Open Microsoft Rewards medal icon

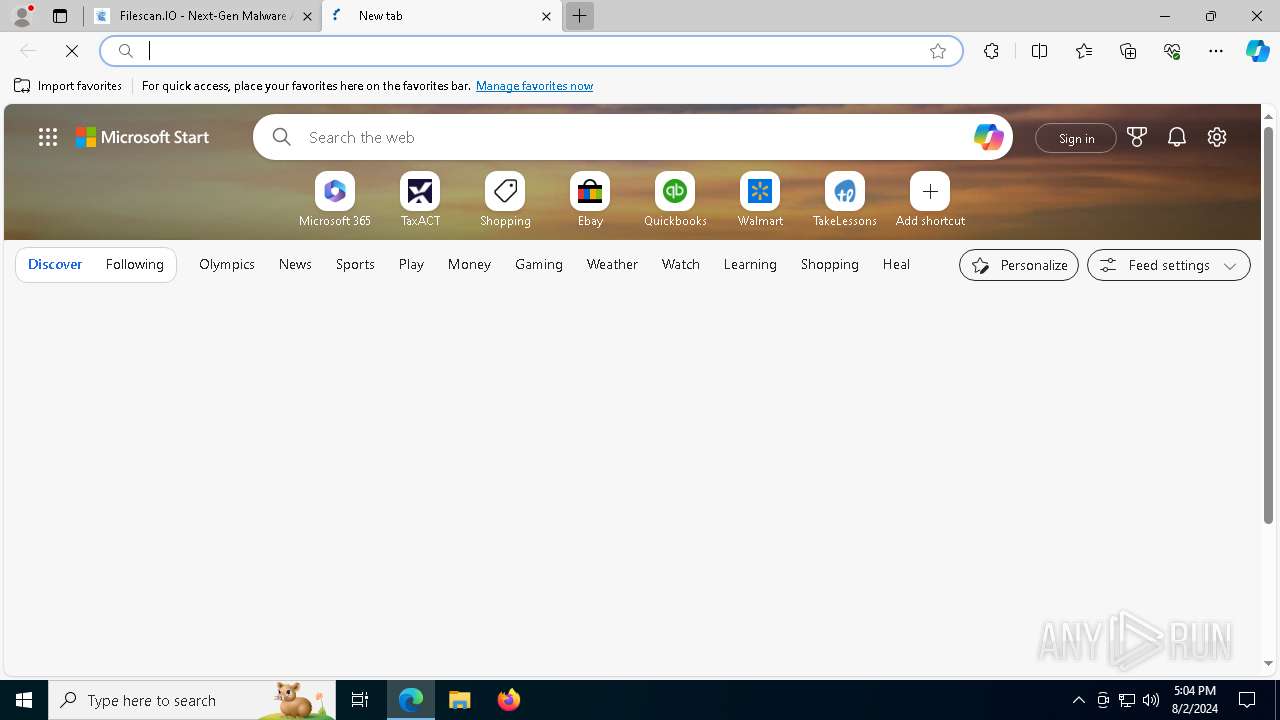(x=1137, y=137)
